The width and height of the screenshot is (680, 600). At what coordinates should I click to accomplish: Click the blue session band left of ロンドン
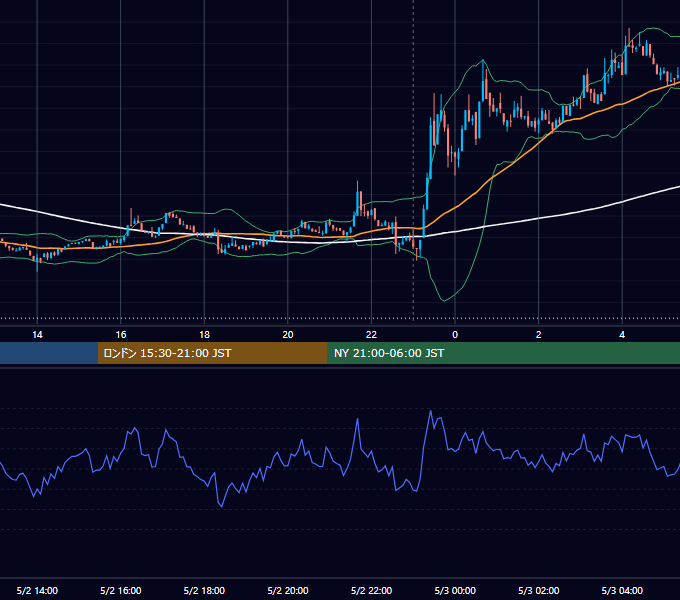click(x=49, y=353)
